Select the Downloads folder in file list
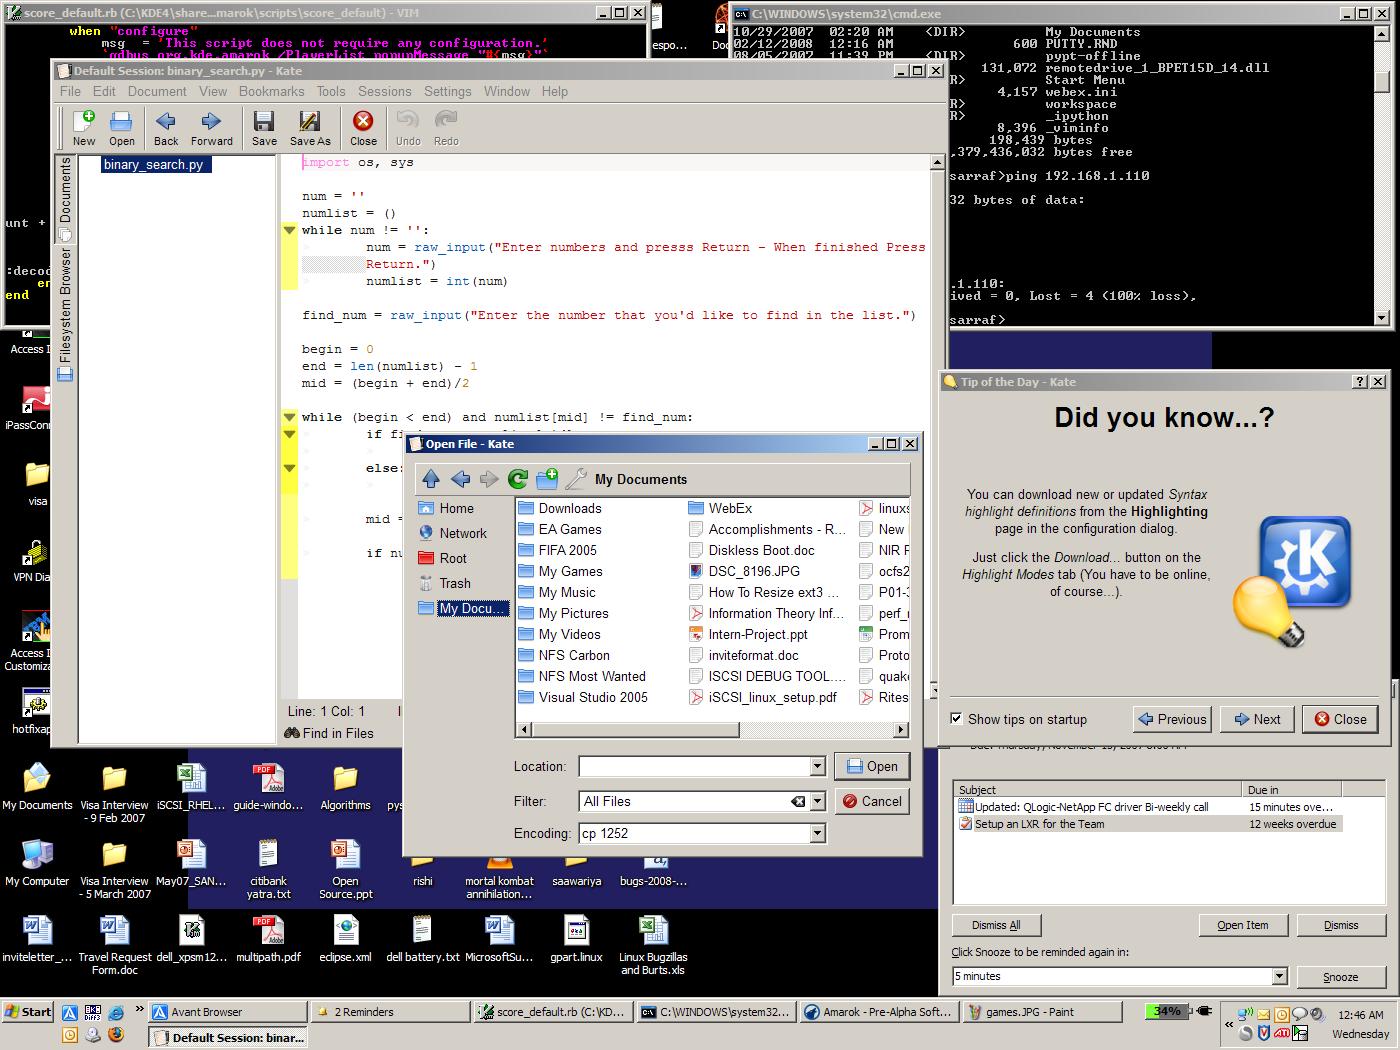The width and height of the screenshot is (1400, 1050). pyautogui.click(x=559, y=508)
